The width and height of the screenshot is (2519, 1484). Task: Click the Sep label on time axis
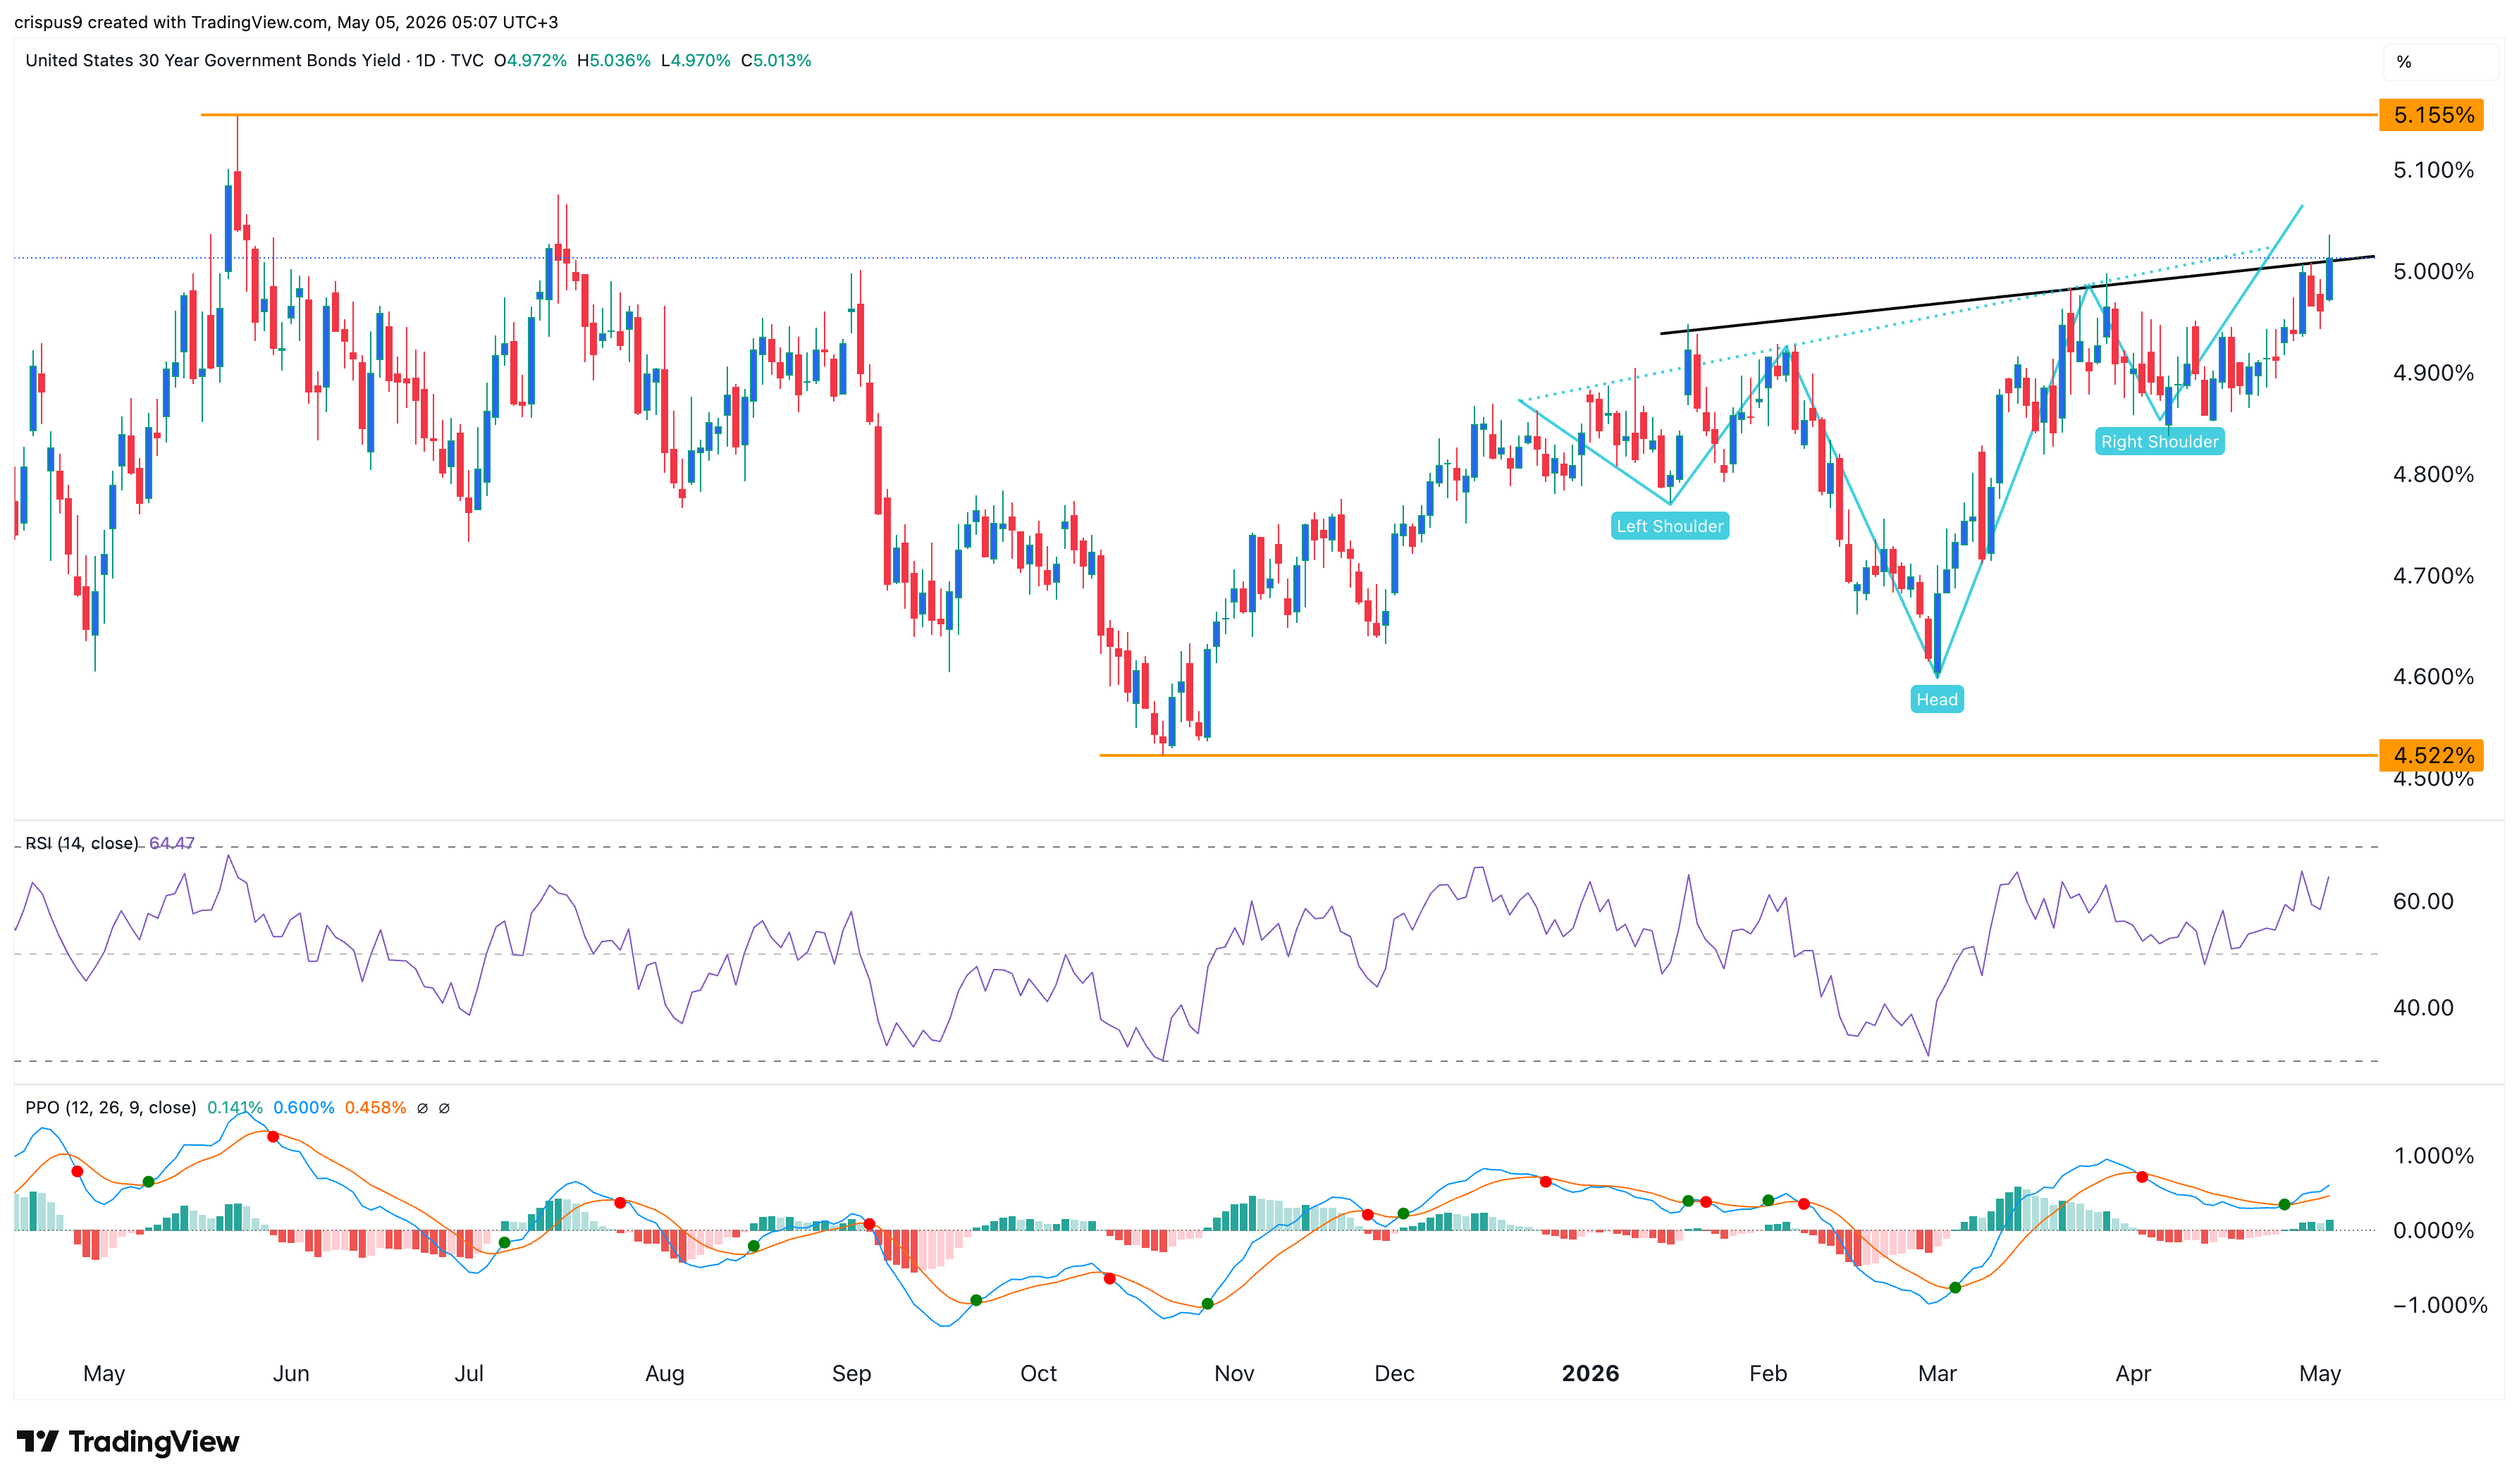point(851,1373)
